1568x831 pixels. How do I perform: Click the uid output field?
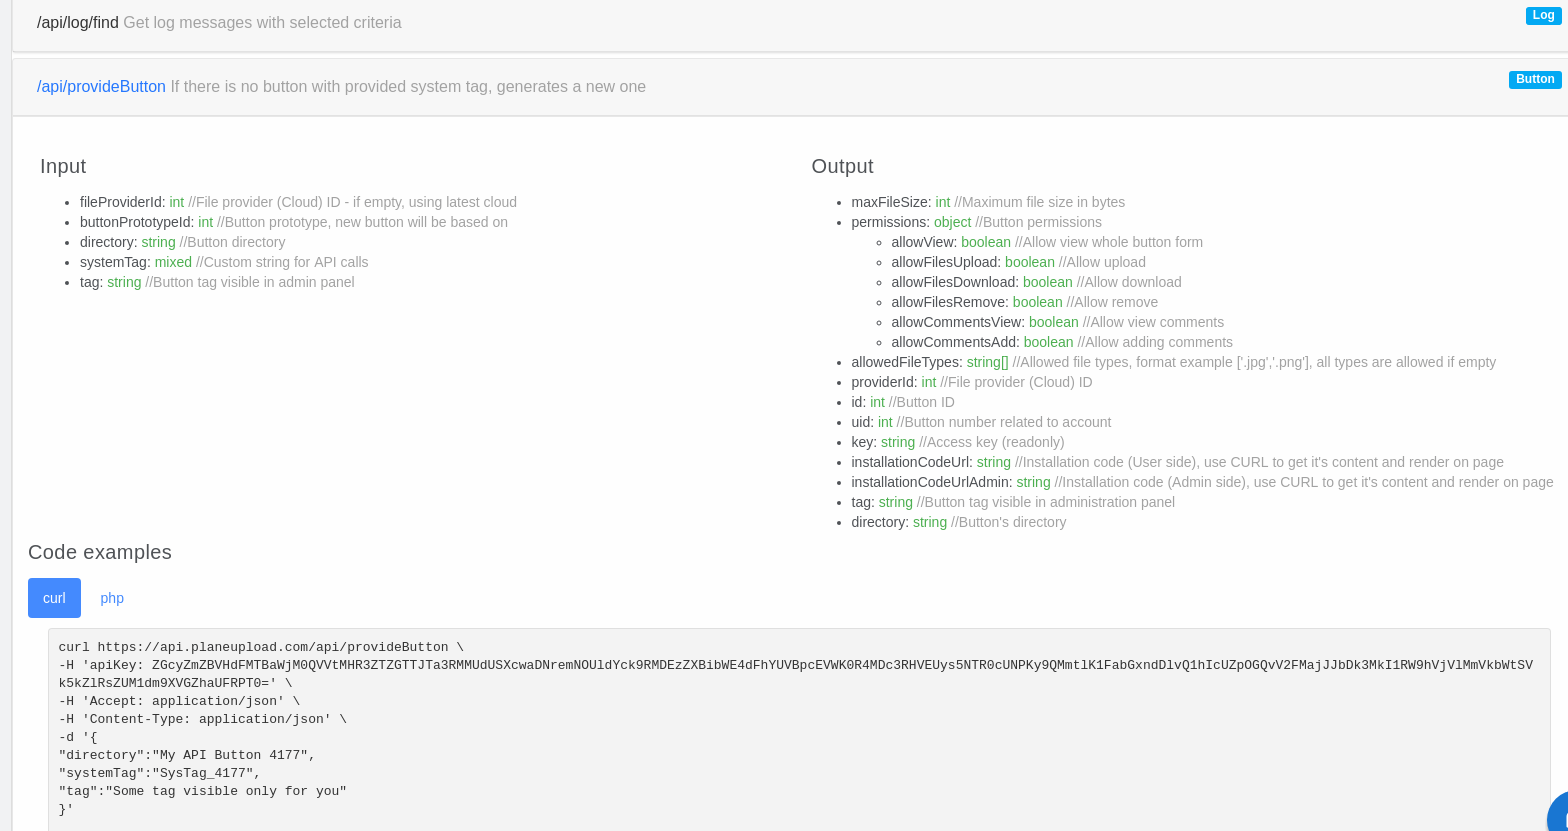(x=981, y=422)
